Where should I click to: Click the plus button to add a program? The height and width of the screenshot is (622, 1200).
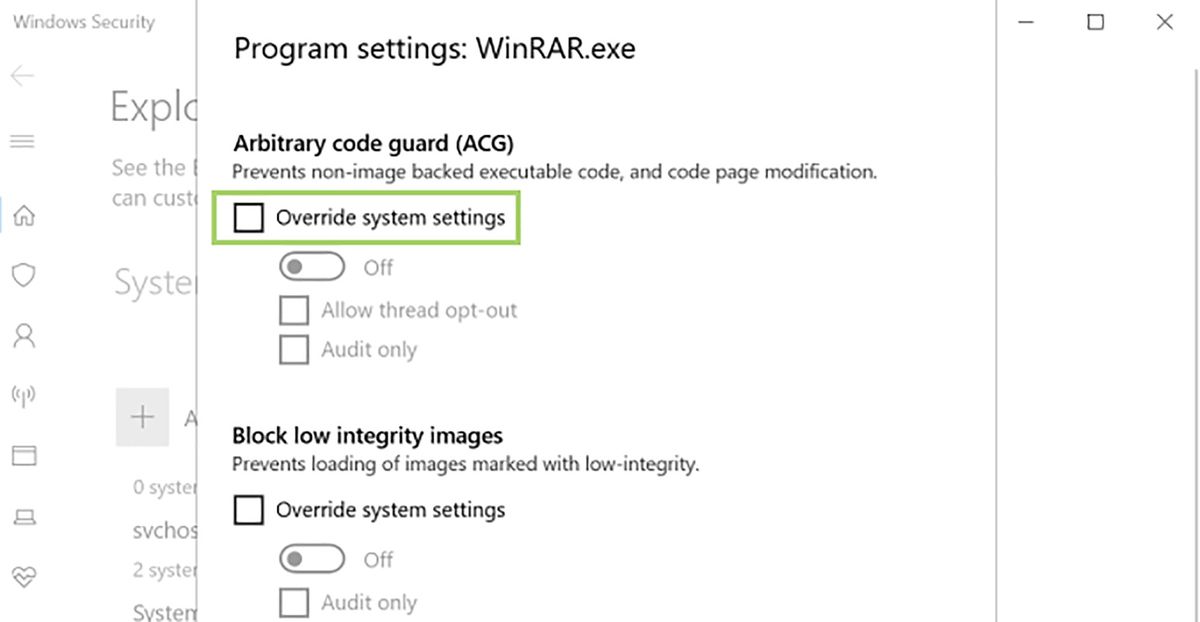(x=143, y=417)
